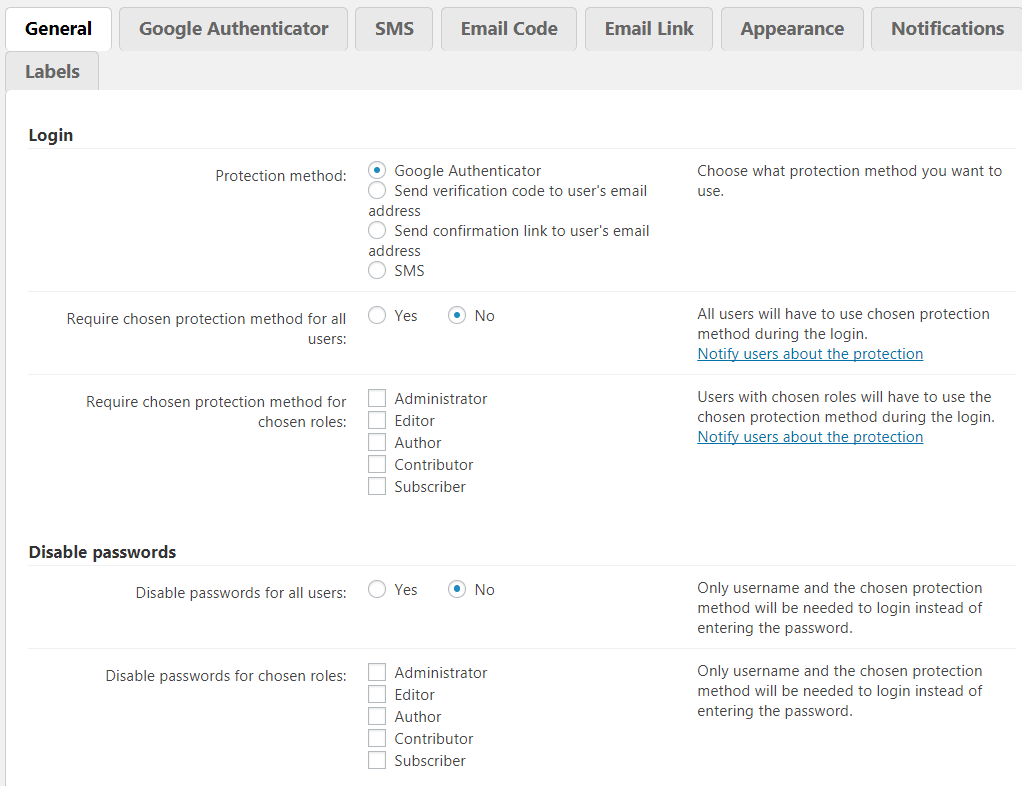
Task: Switch to the Google Authenticator tab
Action: pos(233,29)
